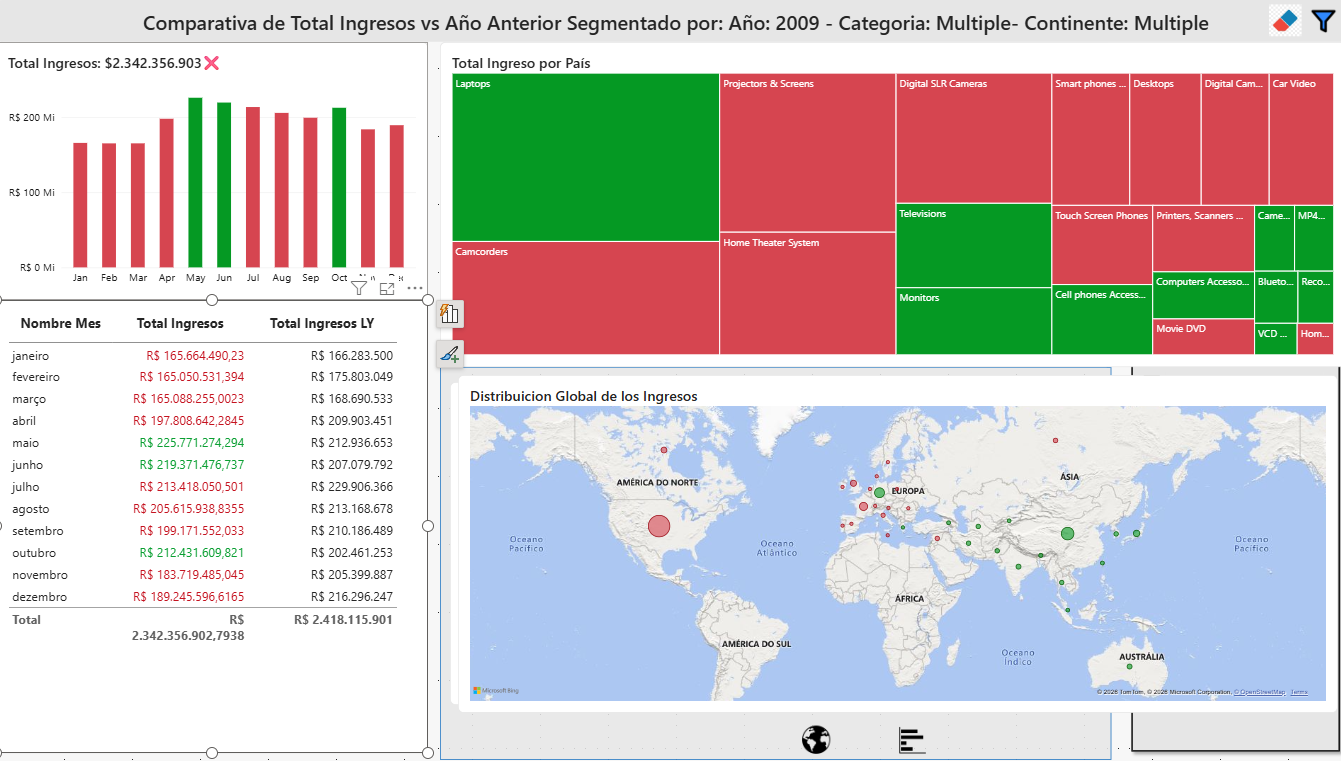Sort by Total Ingresos LY column header
Screen dimensions: 1341x761
(322, 323)
